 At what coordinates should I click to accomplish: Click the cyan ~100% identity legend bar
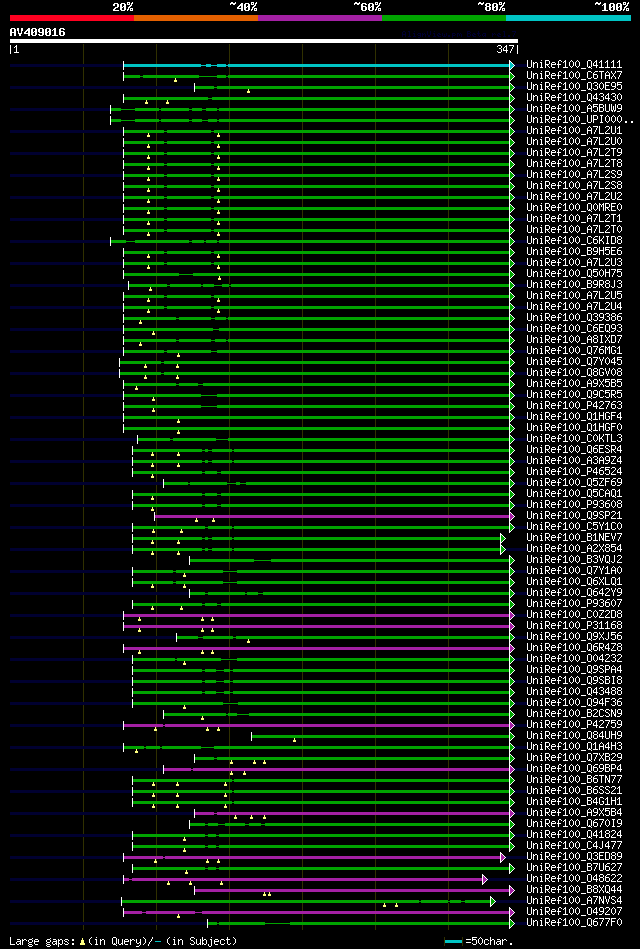568,18
